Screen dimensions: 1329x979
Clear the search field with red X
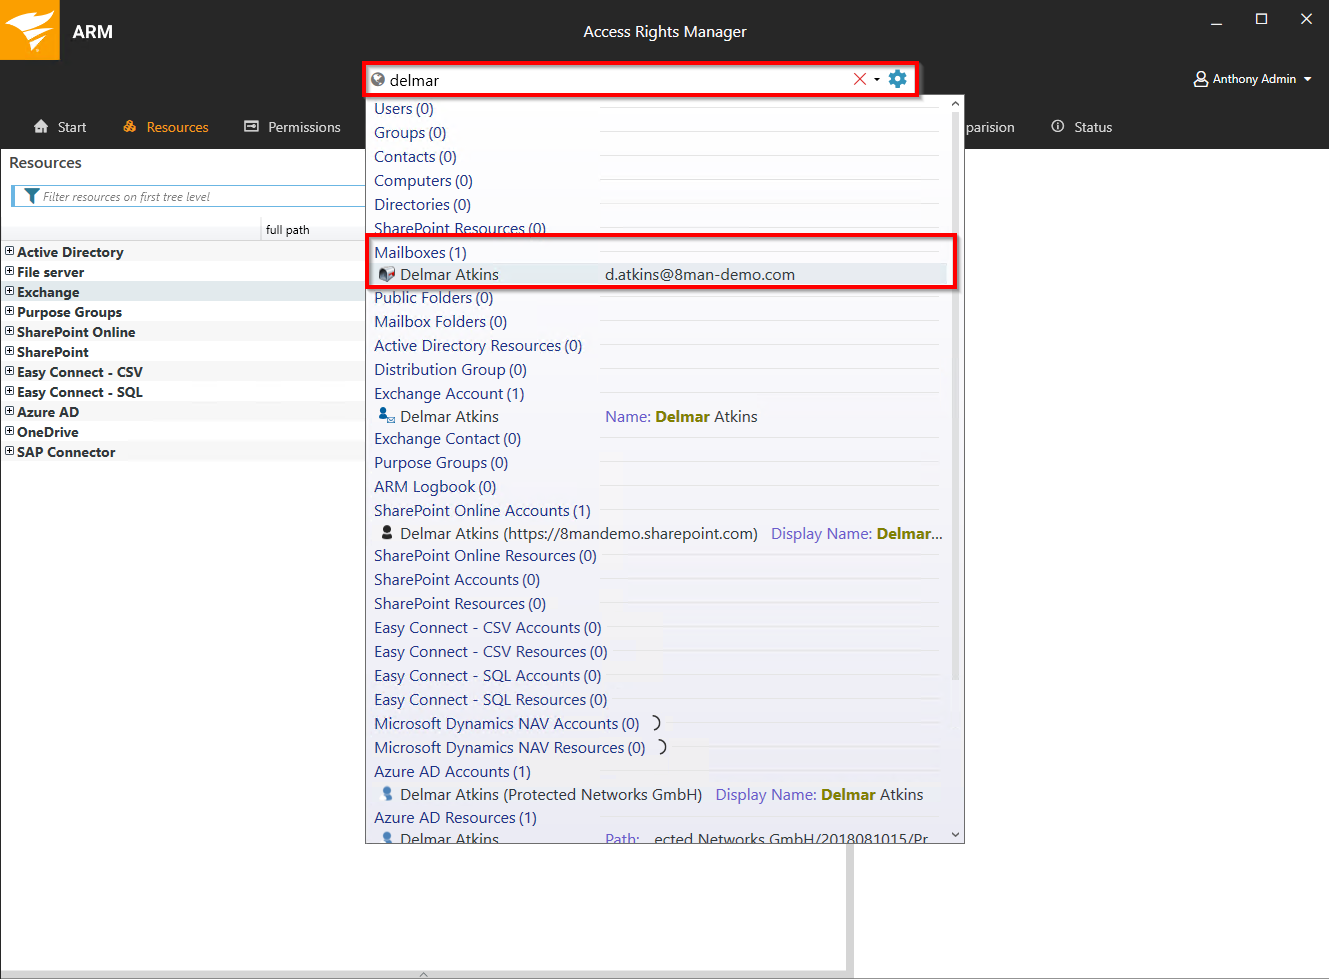click(859, 79)
